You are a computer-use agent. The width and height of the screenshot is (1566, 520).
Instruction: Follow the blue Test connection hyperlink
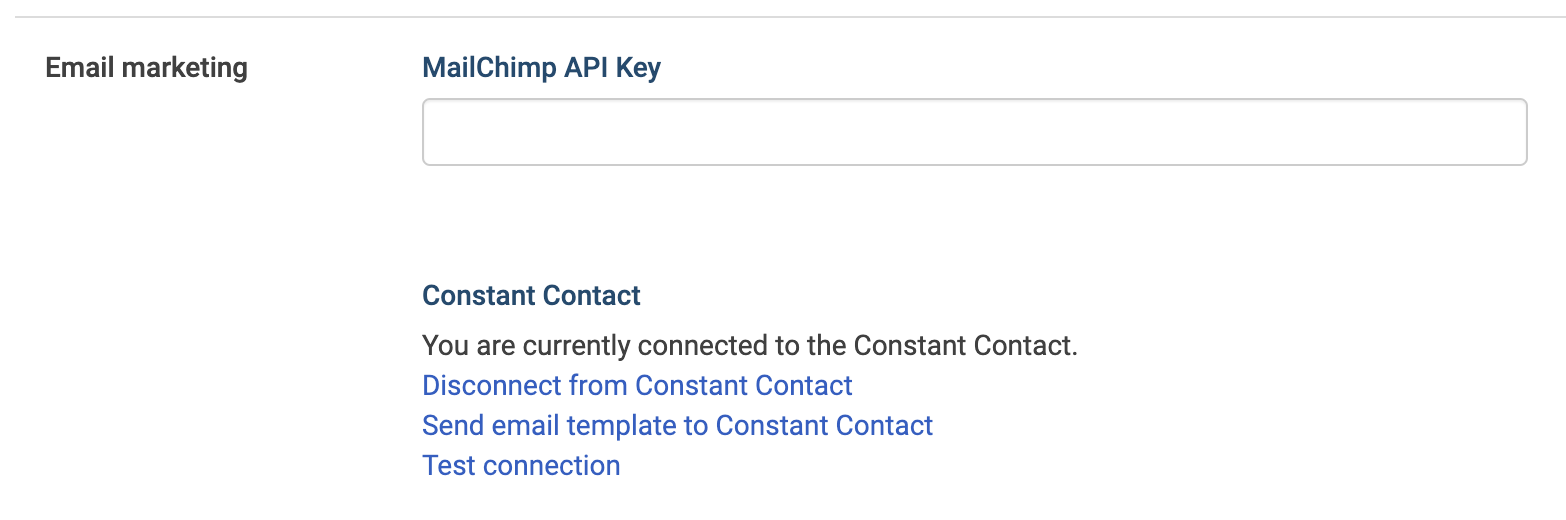point(521,466)
